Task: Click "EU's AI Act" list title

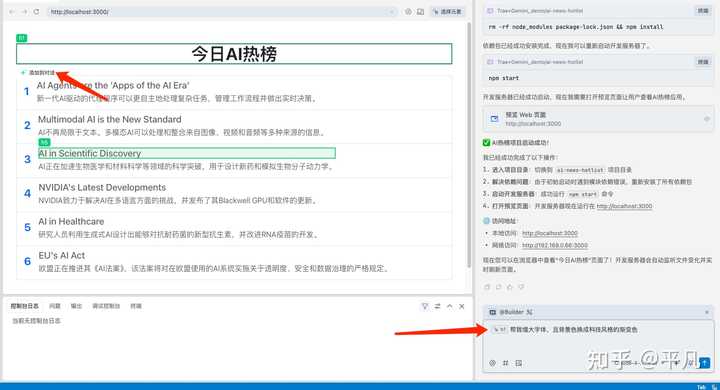Action: click(62, 255)
